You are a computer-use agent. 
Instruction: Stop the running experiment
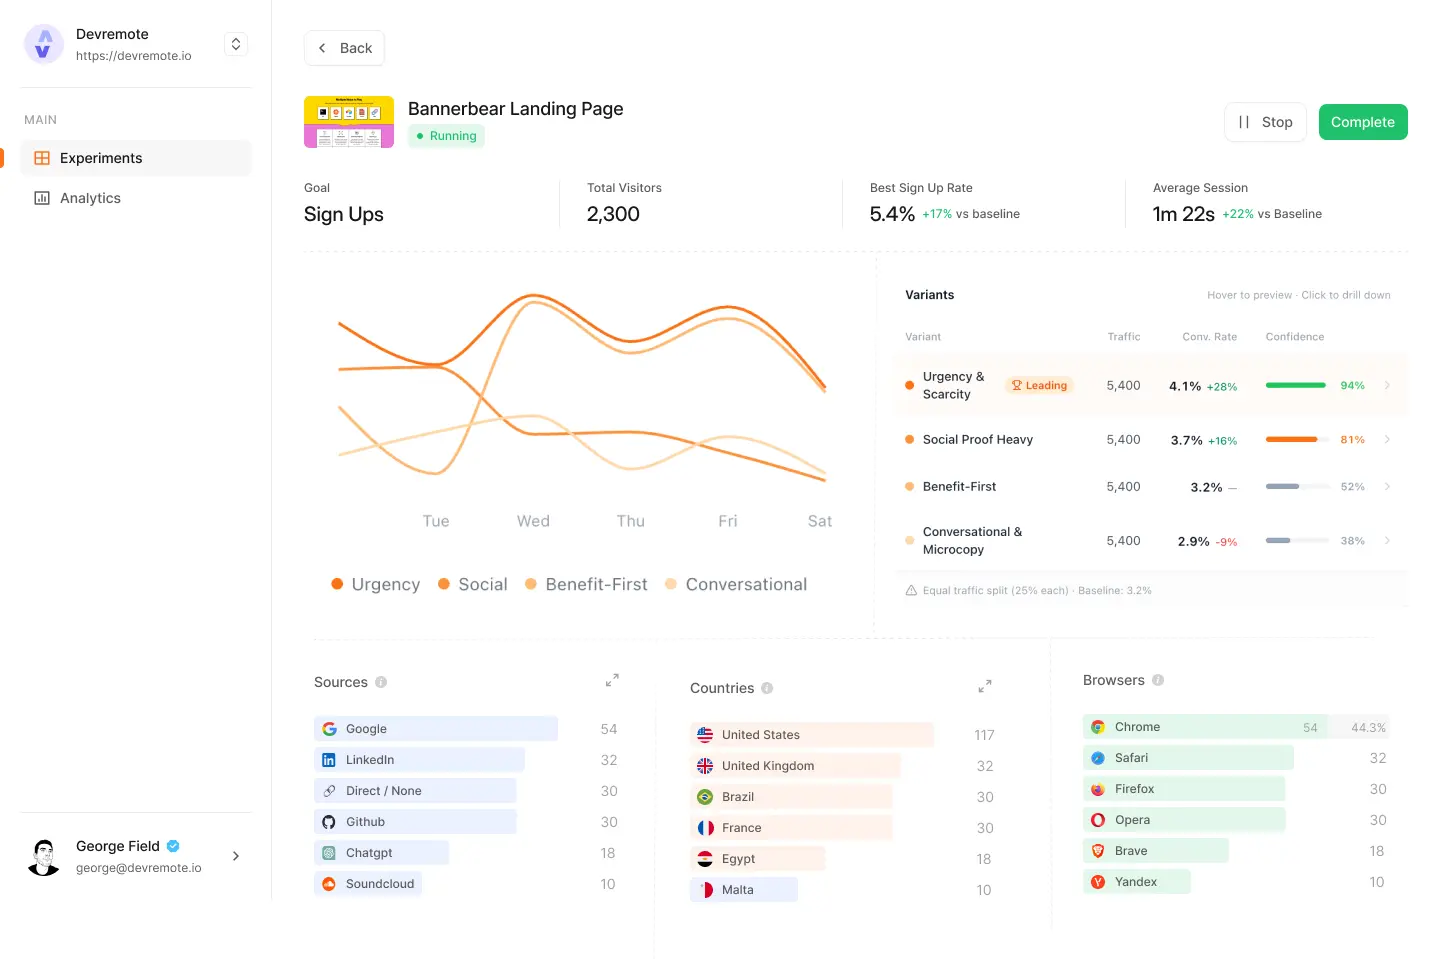pyautogui.click(x=1265, y=122)
